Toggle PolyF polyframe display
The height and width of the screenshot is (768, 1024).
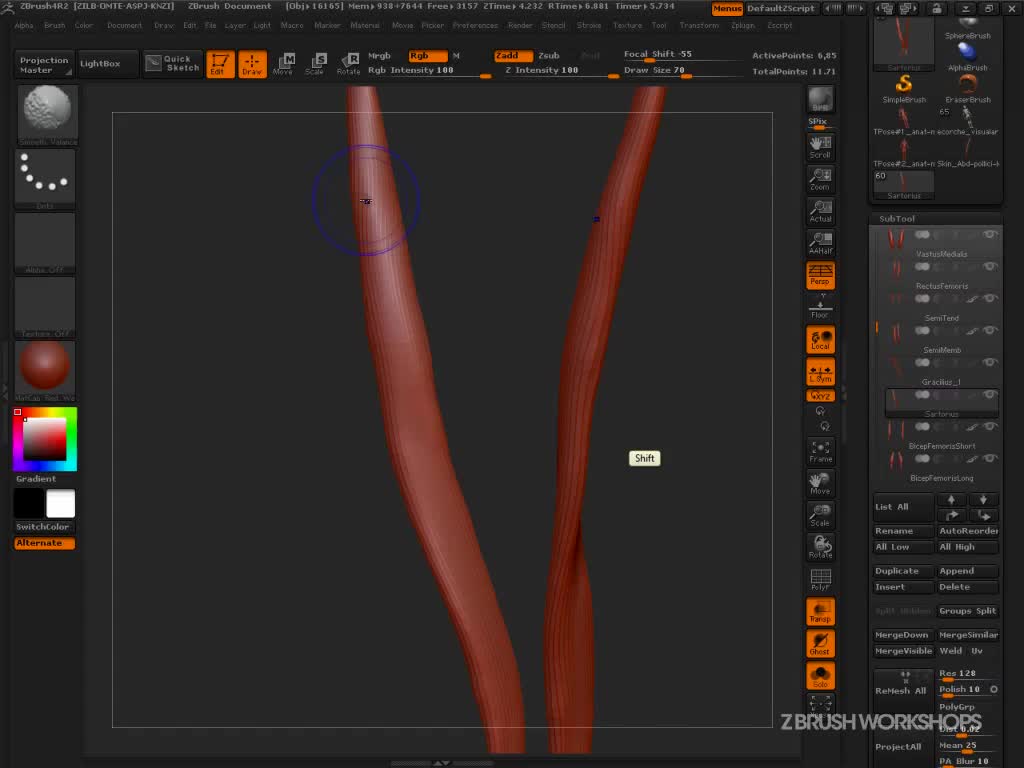pyautogui.click(x=820, y=579)
